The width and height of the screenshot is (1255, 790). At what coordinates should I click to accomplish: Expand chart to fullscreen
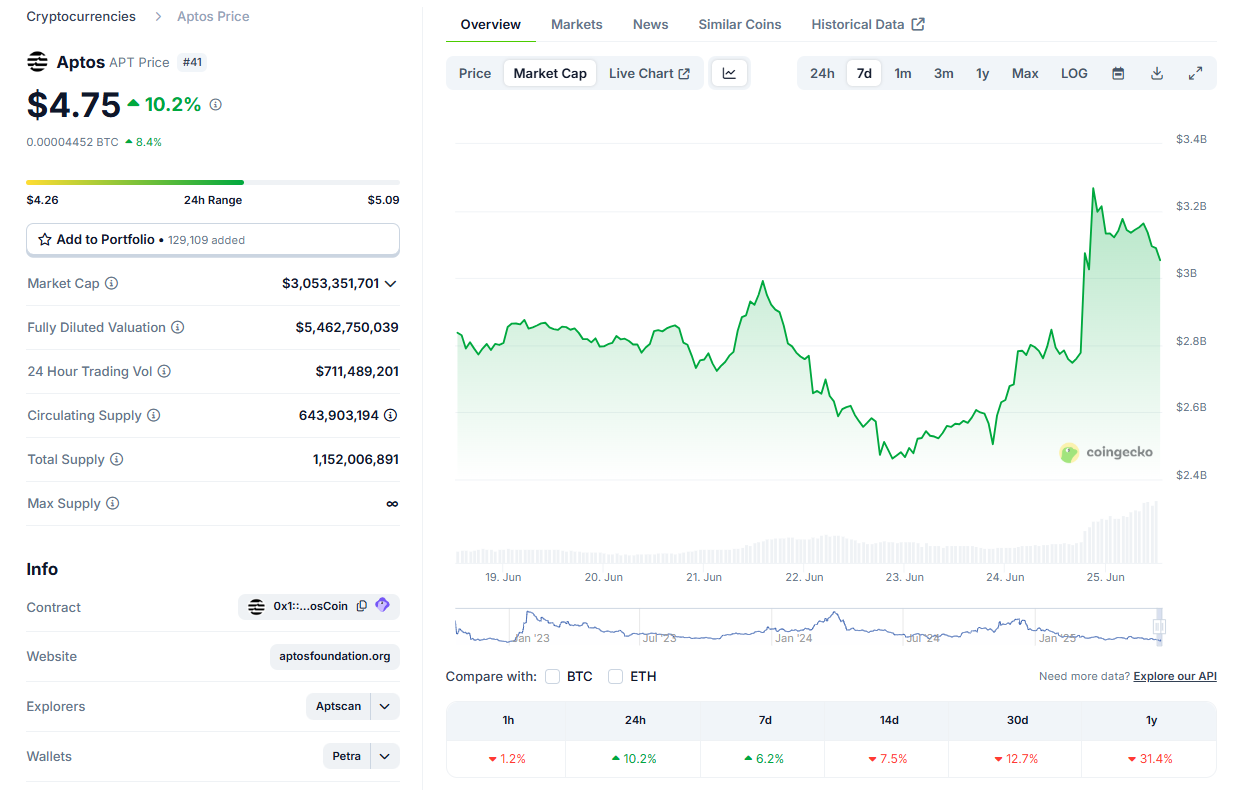[x=1195, y=73]
